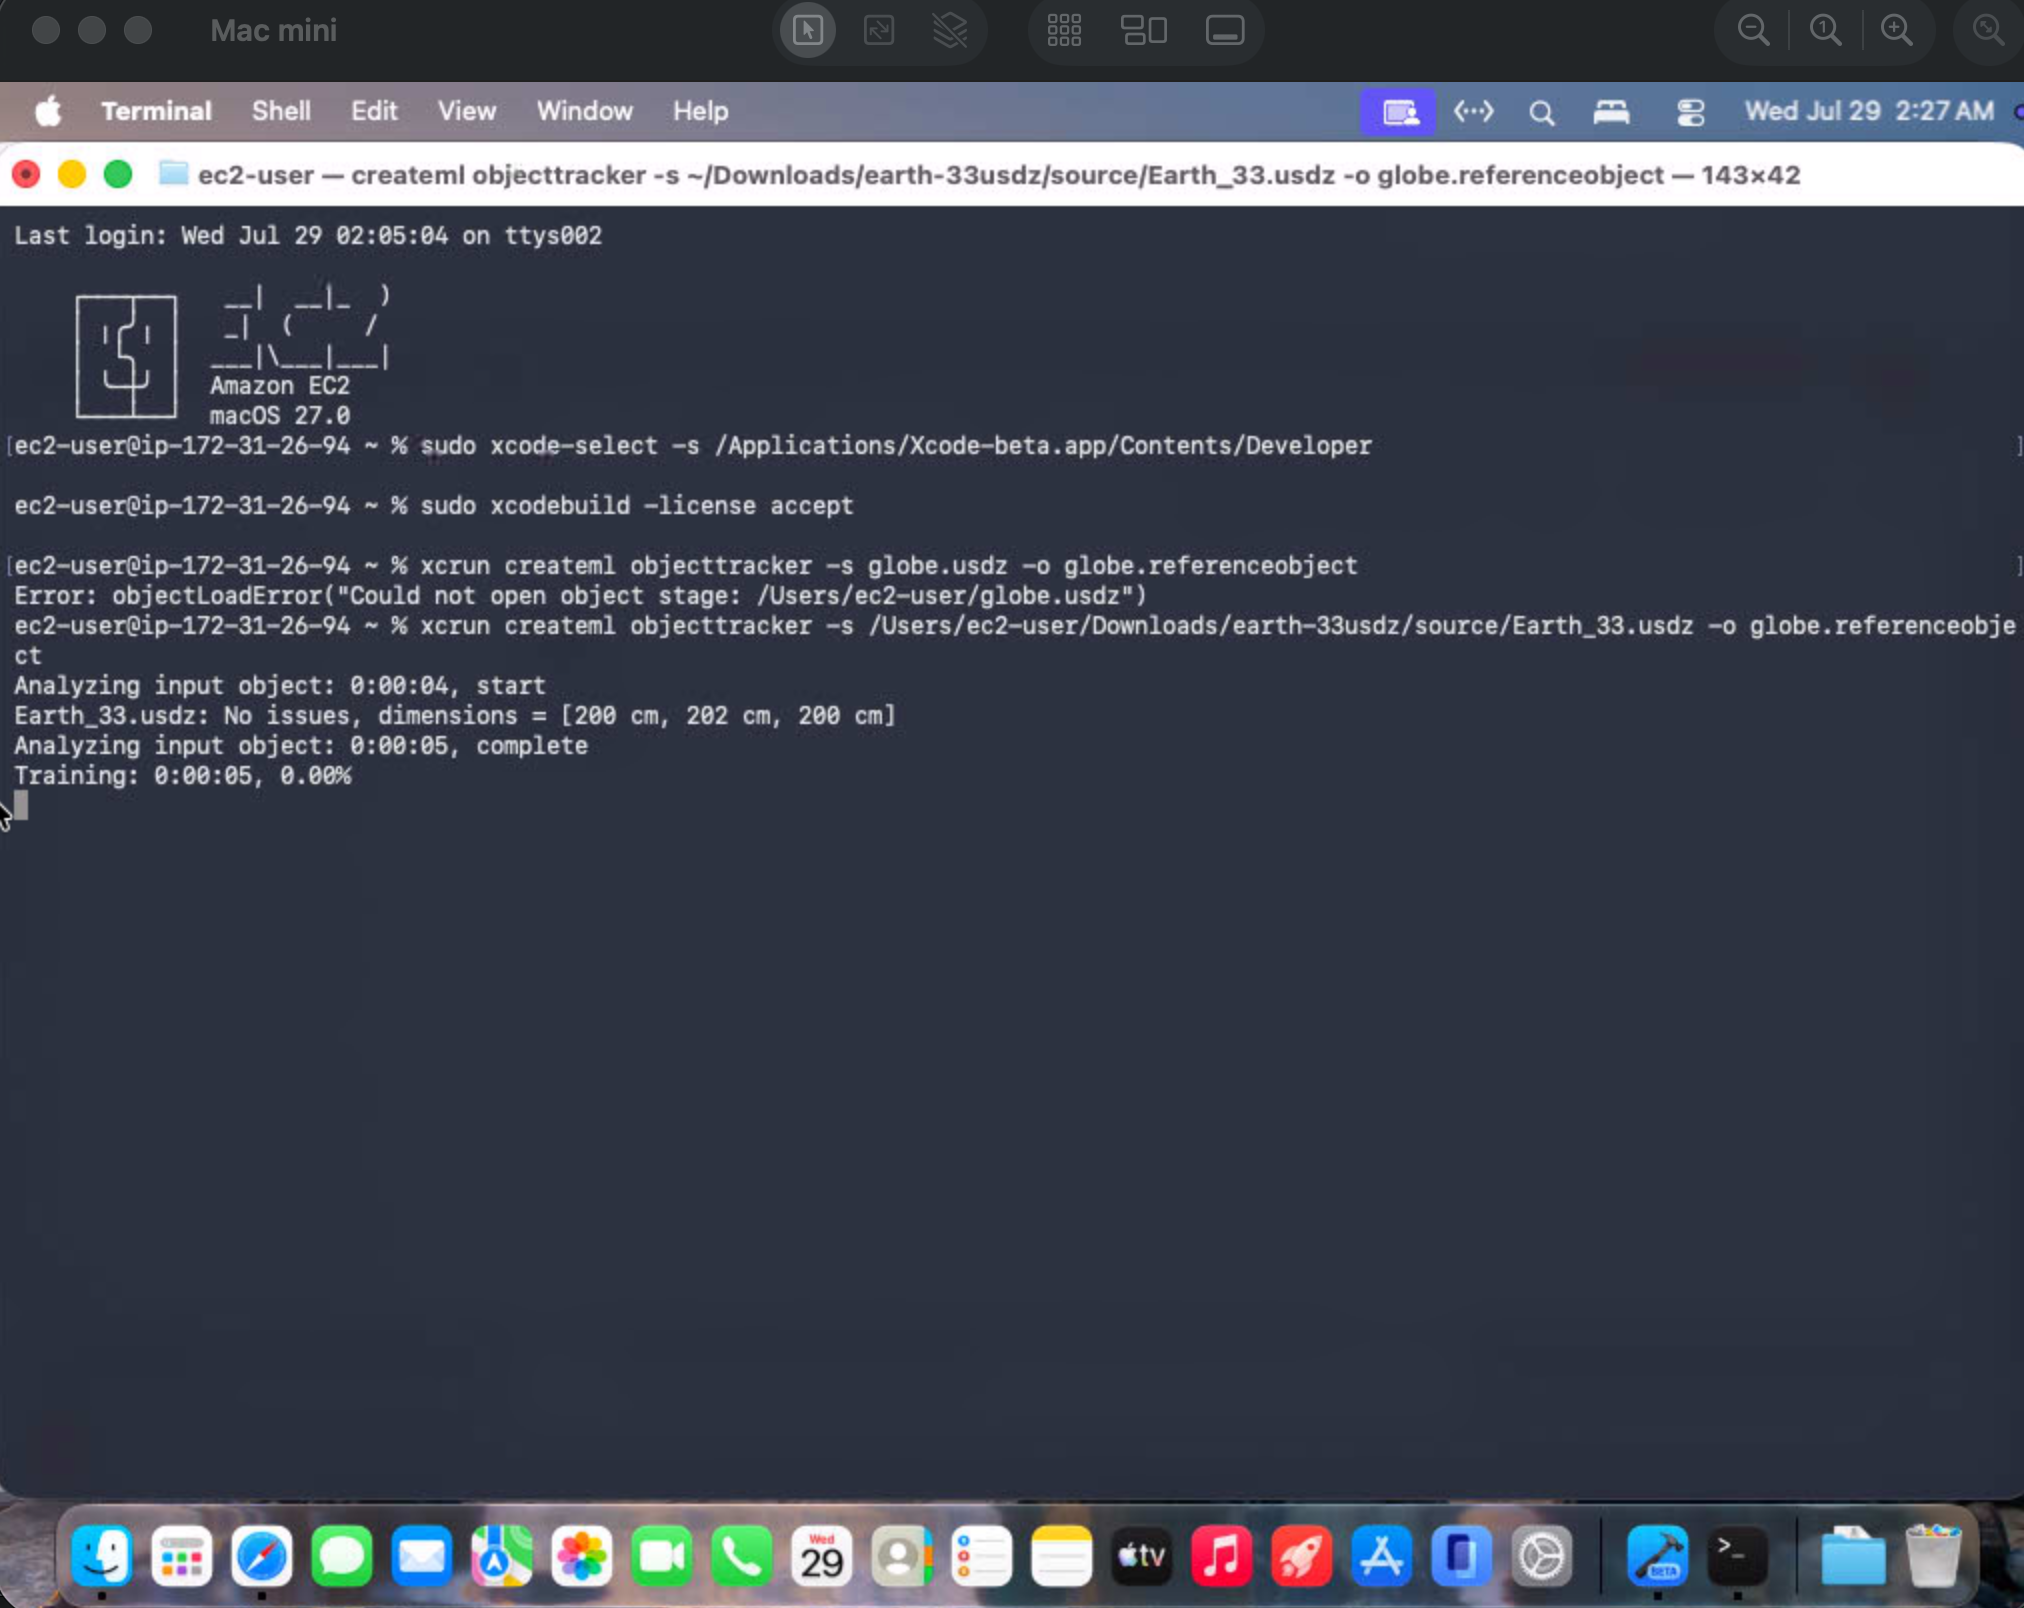Open Apple TV from the Dock
This screenshot has width=2024, height=1608.
[x=1142, y=1555]
